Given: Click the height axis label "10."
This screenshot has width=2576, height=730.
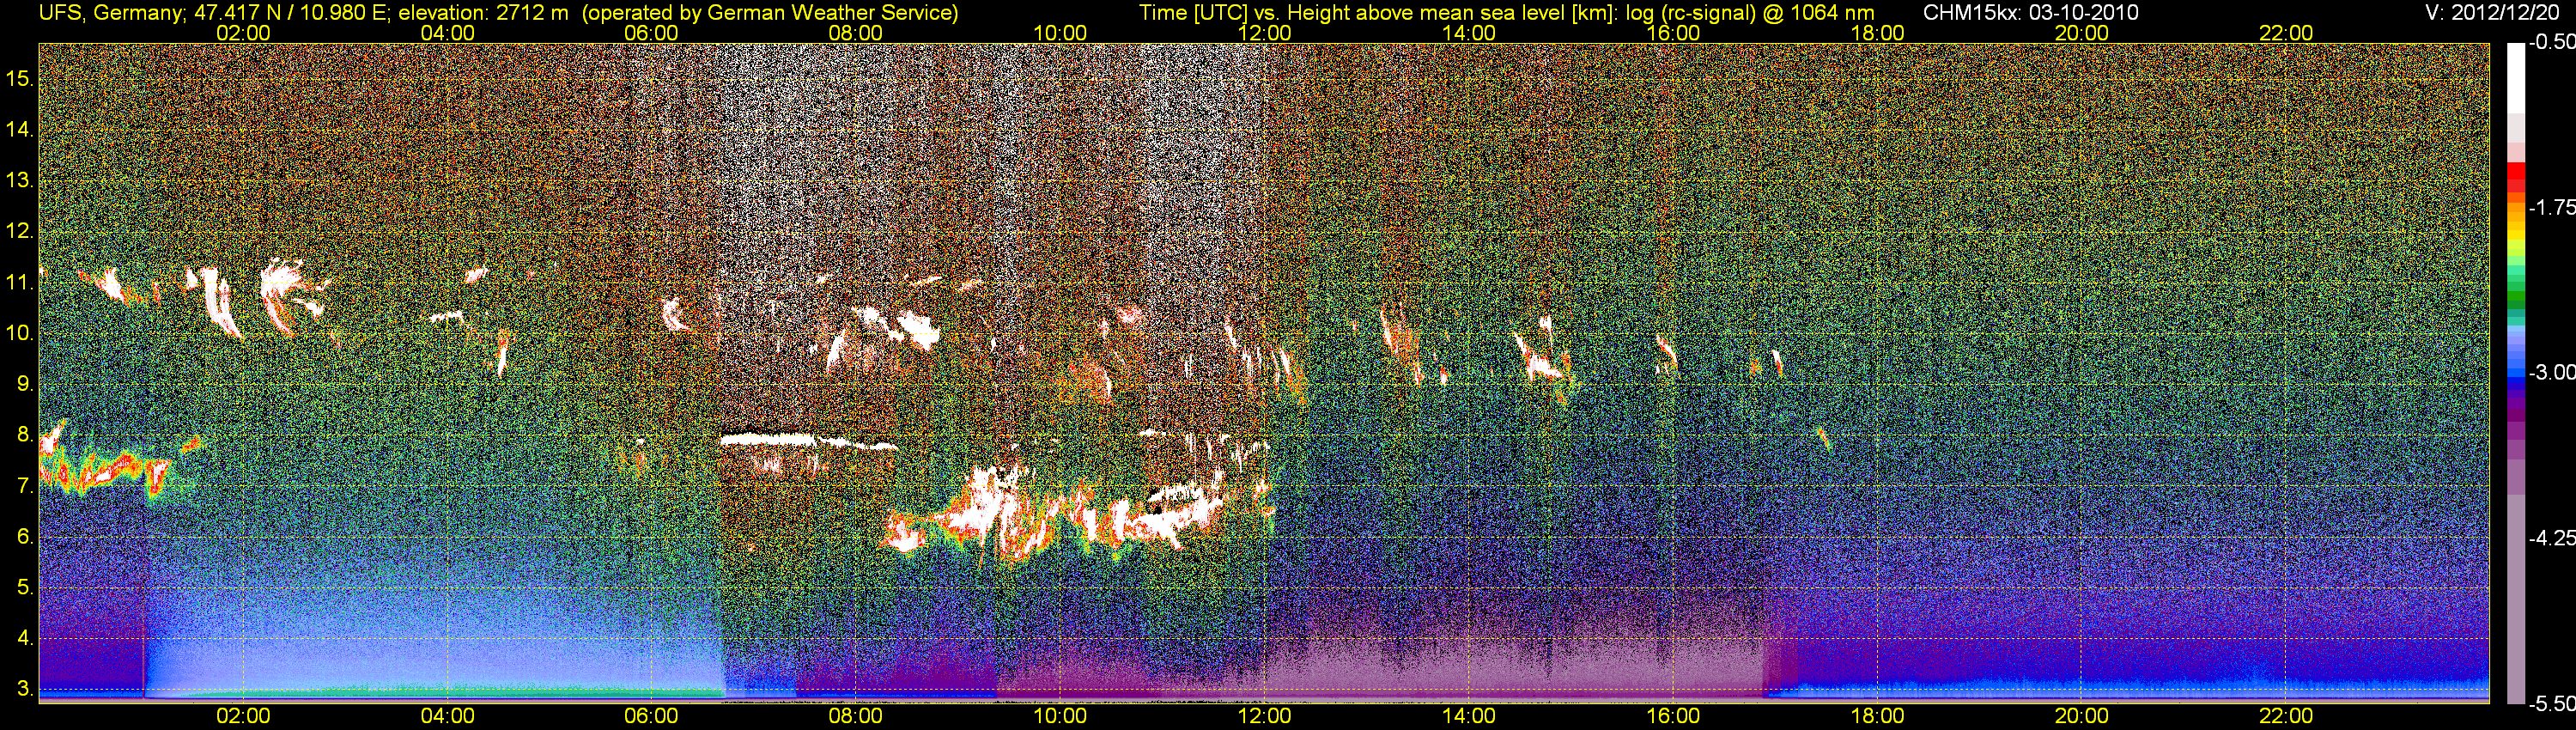Looking at the screenshot, I should (x=19, y=333).
